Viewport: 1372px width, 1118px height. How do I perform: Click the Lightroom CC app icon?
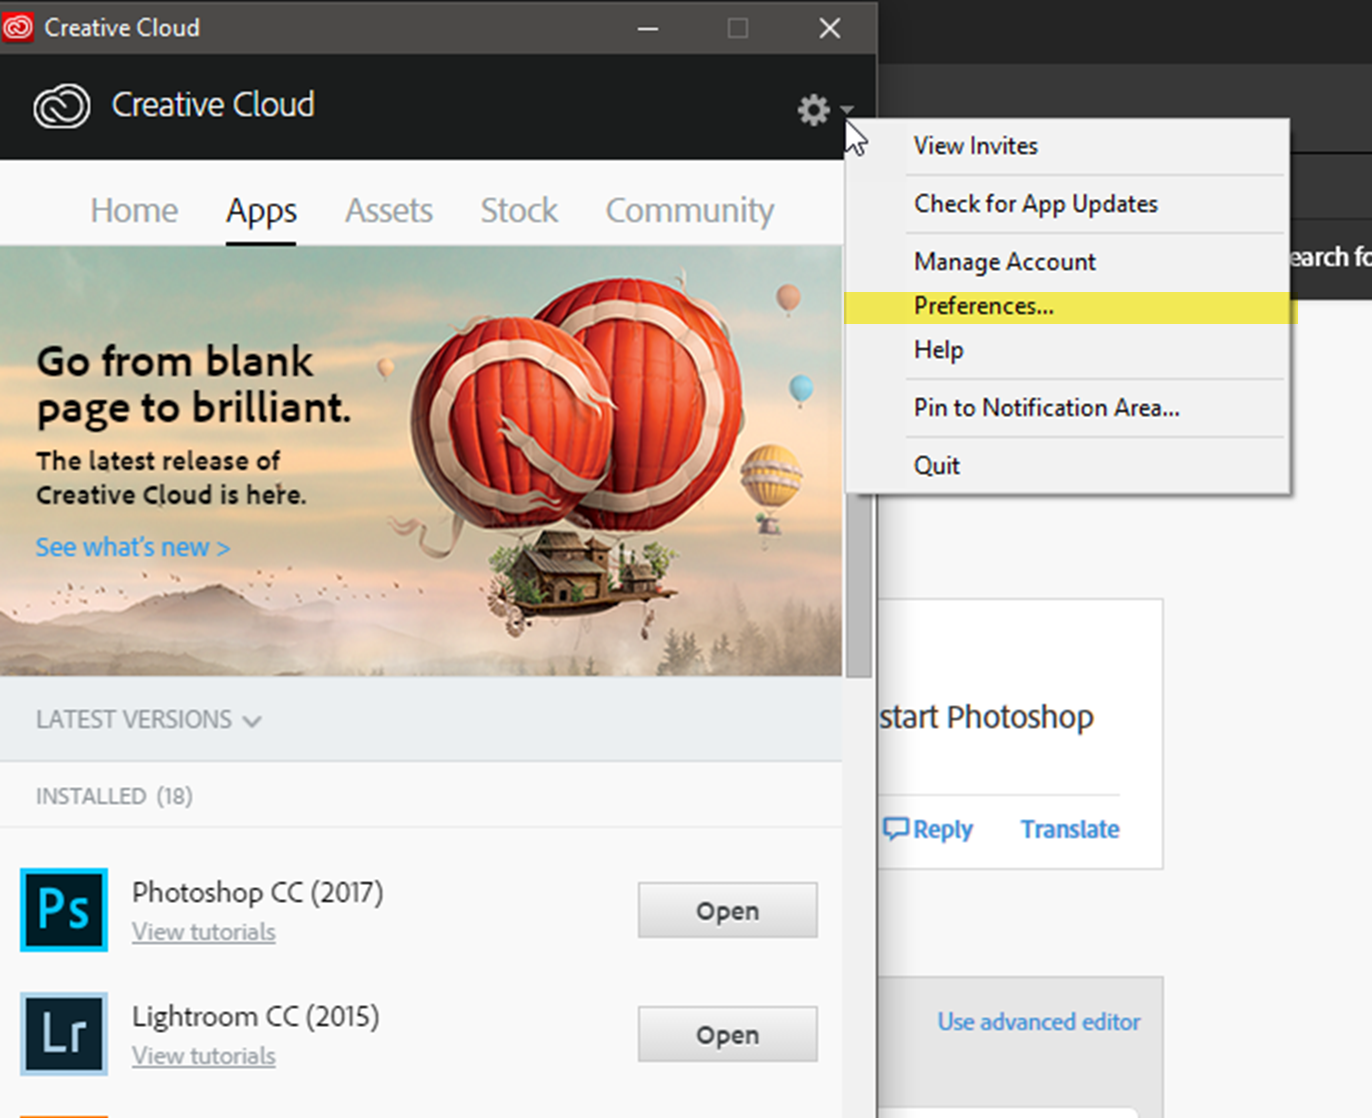click(x=63, y=1034)
